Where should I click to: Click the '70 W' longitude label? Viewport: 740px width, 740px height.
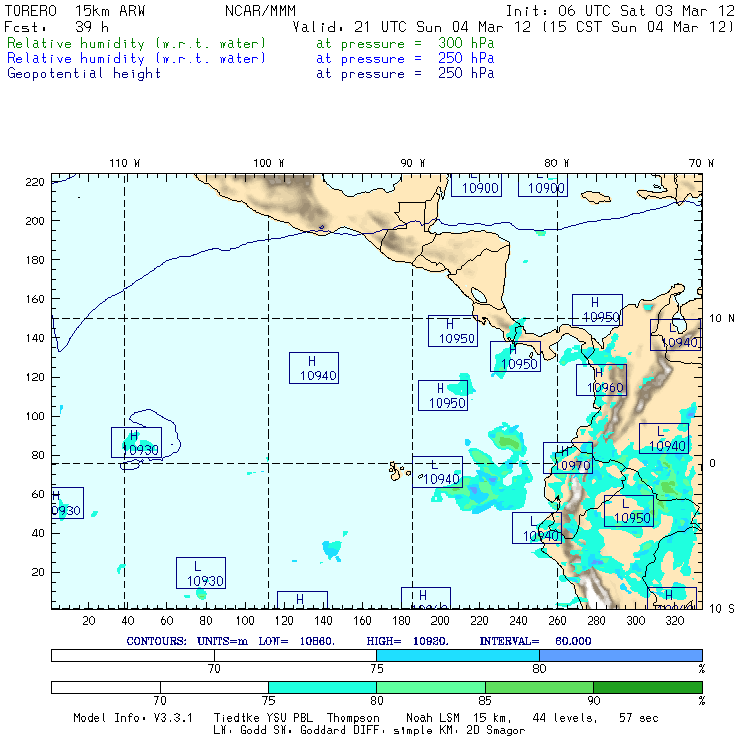coord(701,163)
